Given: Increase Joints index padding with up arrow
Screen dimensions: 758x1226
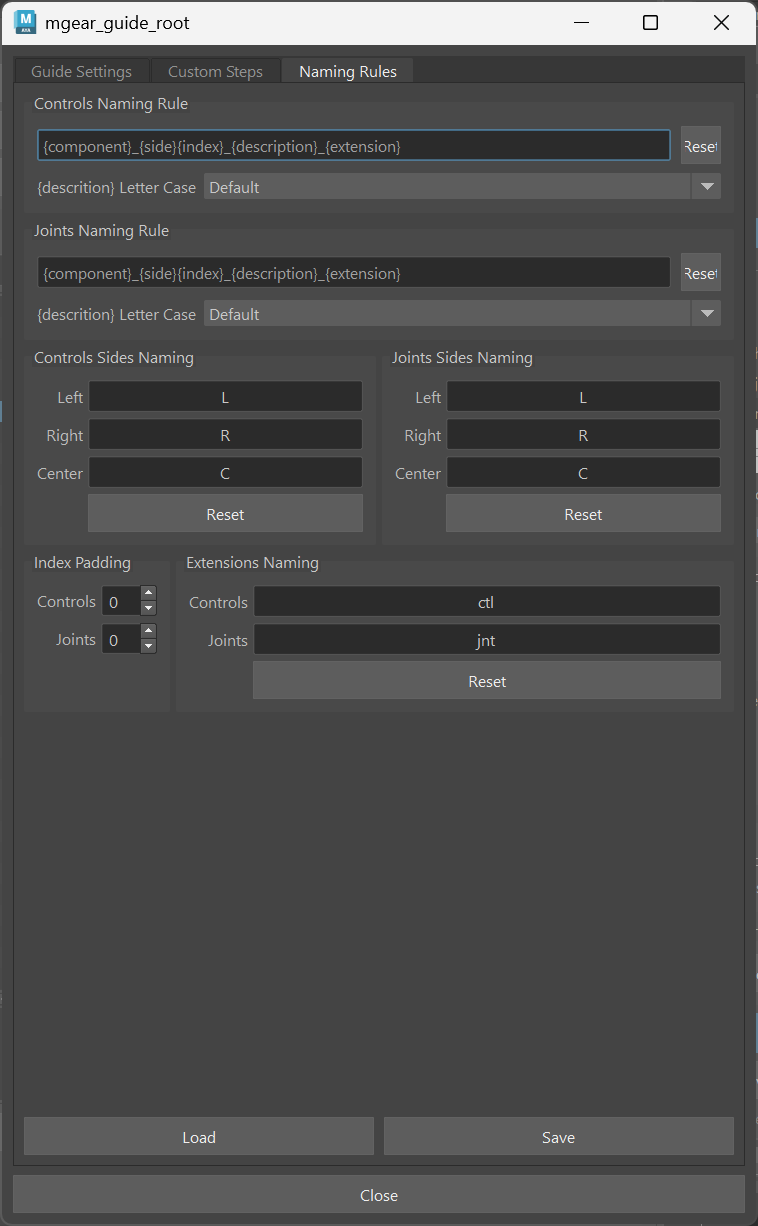Looking at the screenshot, I should 148,632.
